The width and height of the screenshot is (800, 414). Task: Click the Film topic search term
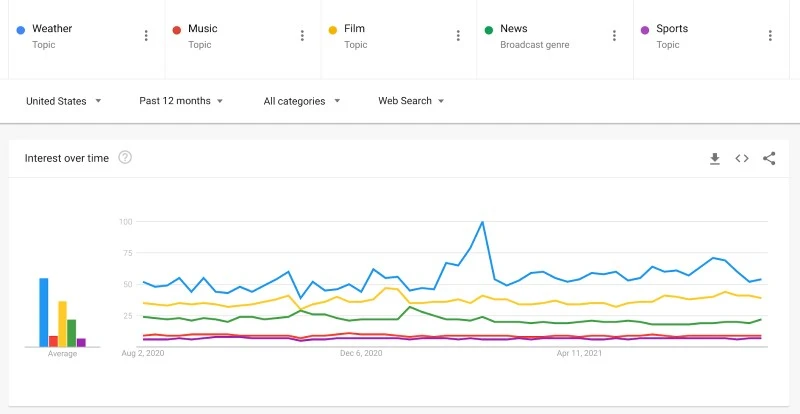click(356, 29)
